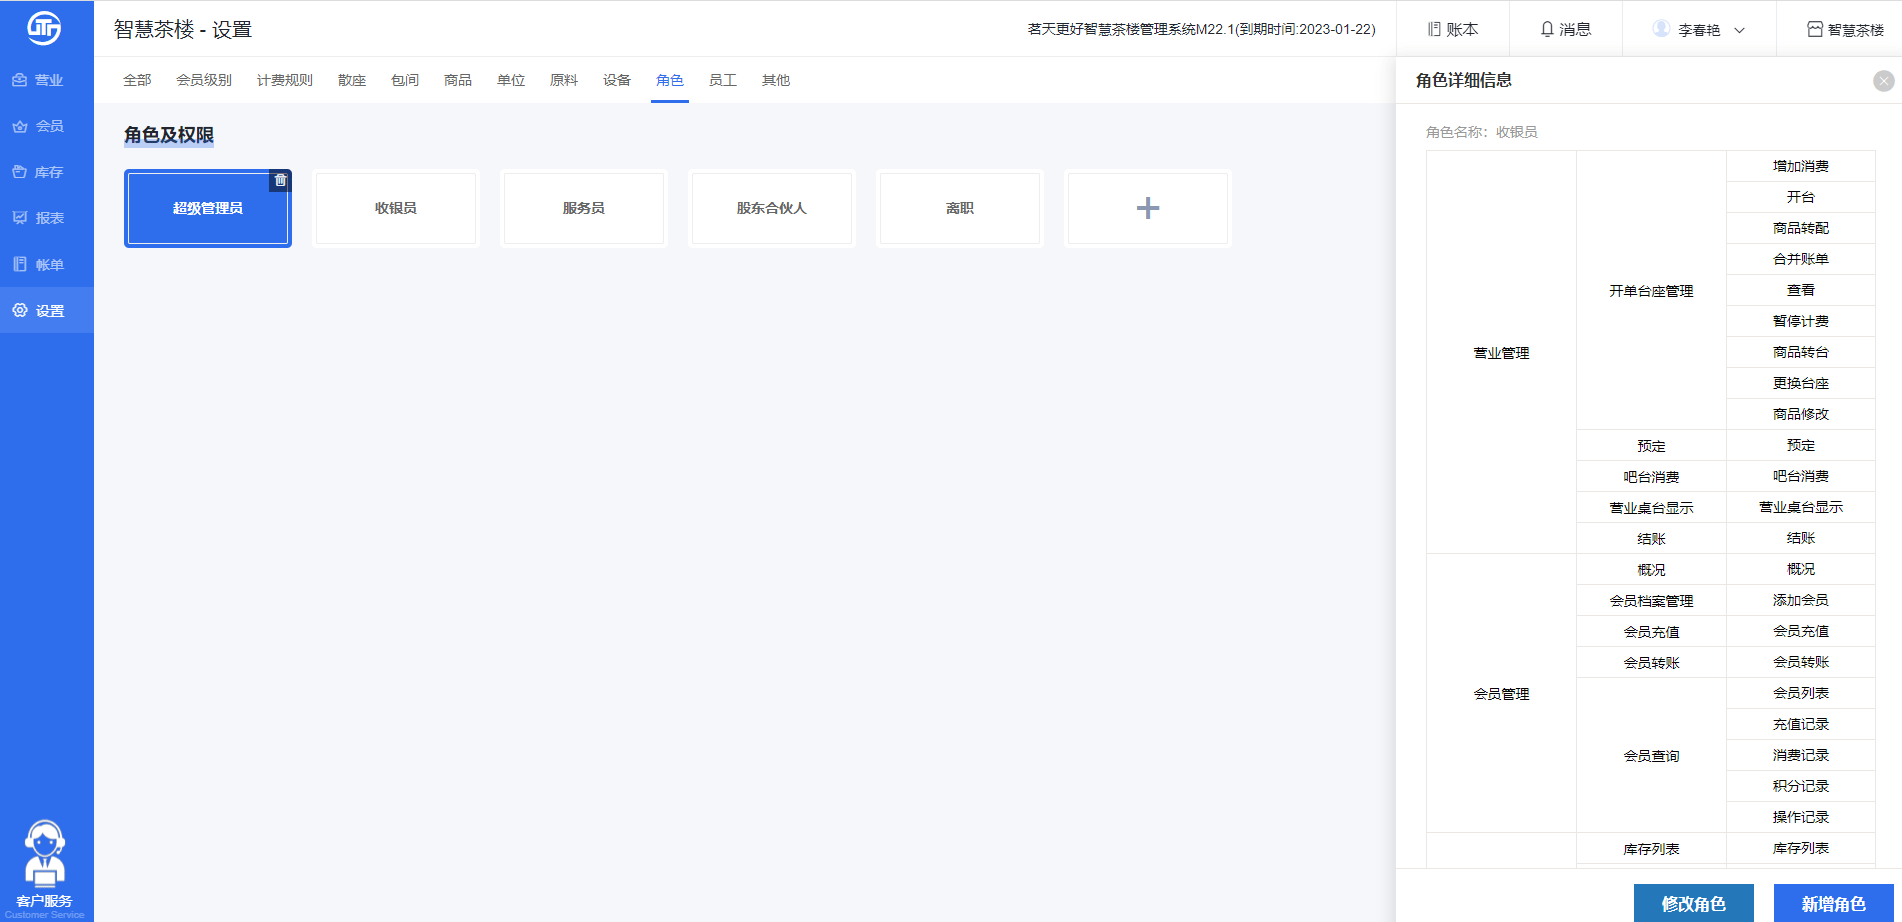Open the 智慧茶楼 store switcher
1902x922 pixels.
coord(1845,29)
